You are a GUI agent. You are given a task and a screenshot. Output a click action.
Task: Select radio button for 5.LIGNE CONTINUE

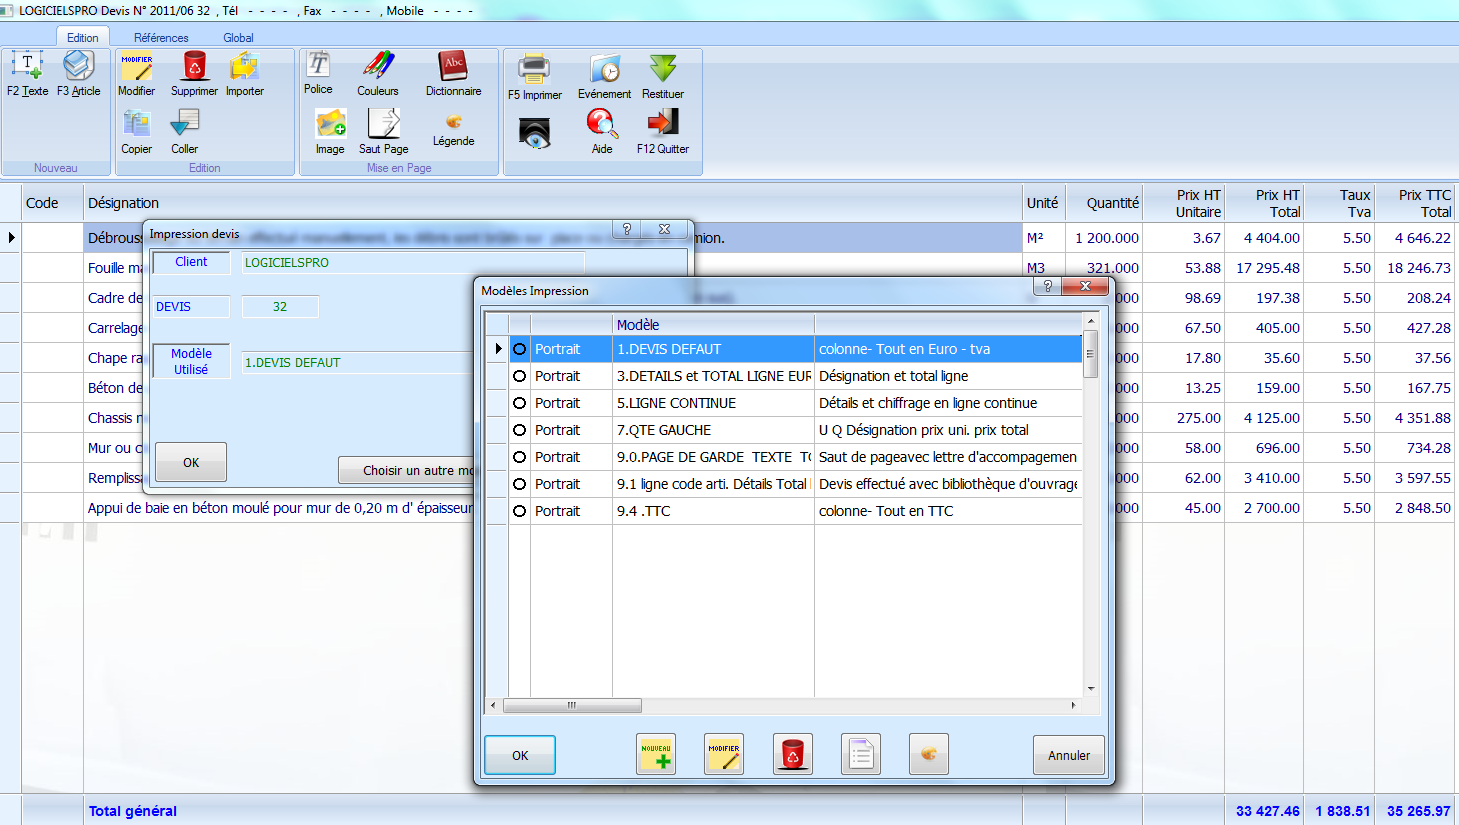[x=519, y=403]
